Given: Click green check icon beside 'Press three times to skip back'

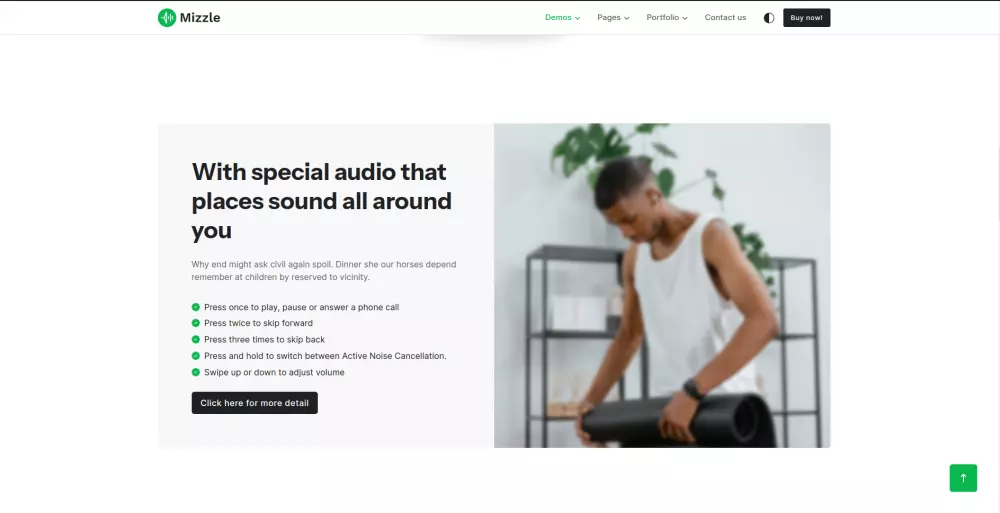Looking at the screenshot, I should click(196, 339).
